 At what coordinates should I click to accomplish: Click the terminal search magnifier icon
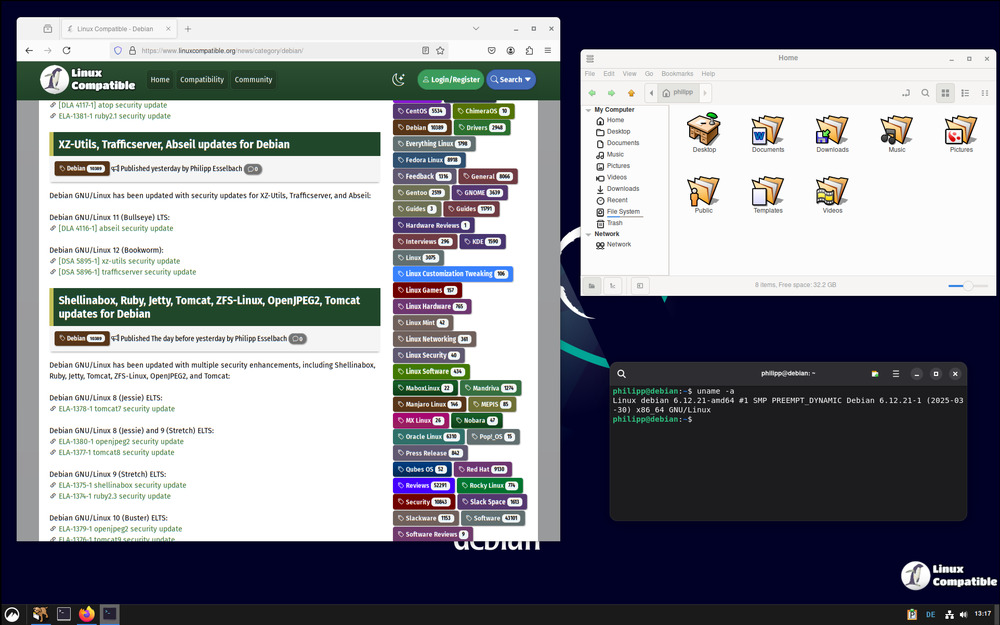click(x=621, y=373)
